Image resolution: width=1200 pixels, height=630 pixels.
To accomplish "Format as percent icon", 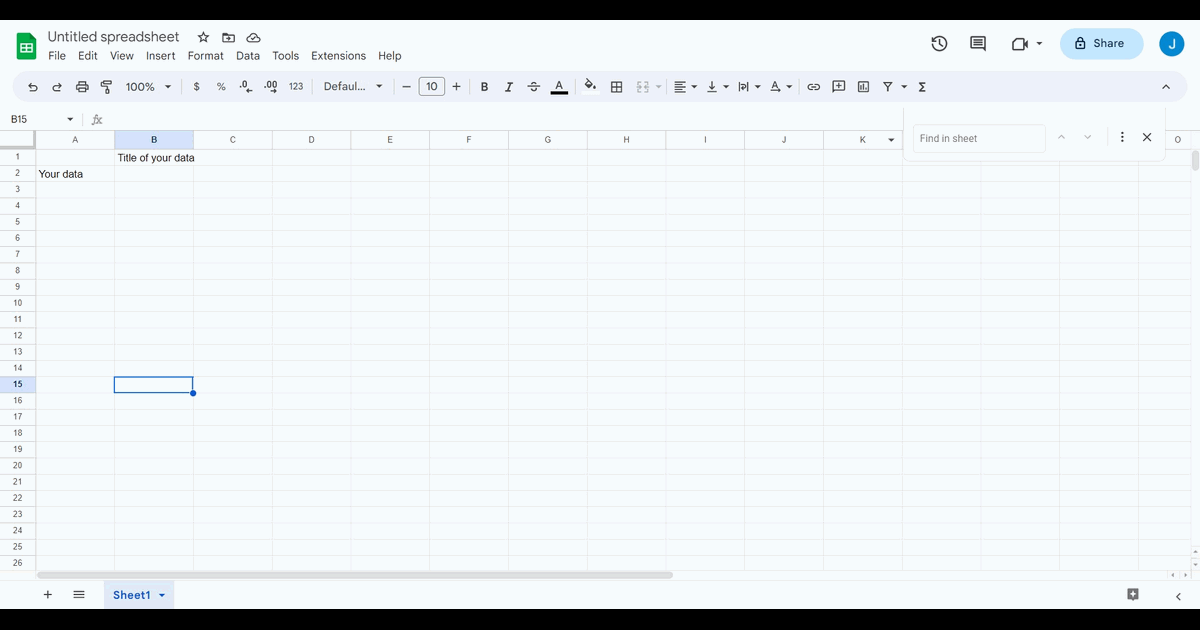I will point(221,87).
